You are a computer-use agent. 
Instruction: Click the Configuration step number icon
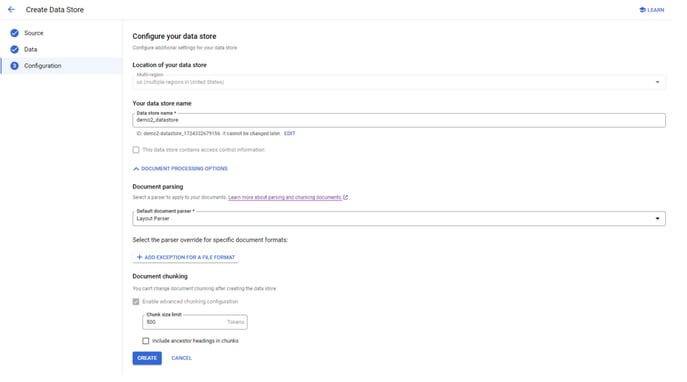tap(14, 66)
